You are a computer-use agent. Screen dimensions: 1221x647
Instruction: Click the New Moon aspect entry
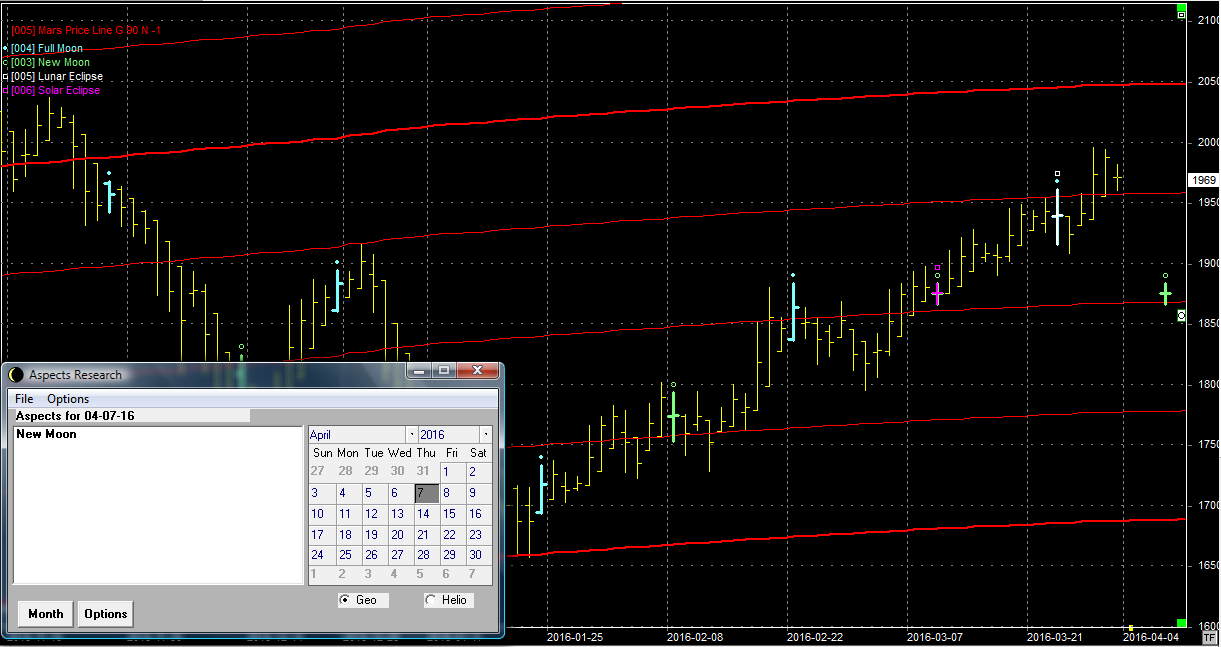pyautogui.click(x=47, y=435)
